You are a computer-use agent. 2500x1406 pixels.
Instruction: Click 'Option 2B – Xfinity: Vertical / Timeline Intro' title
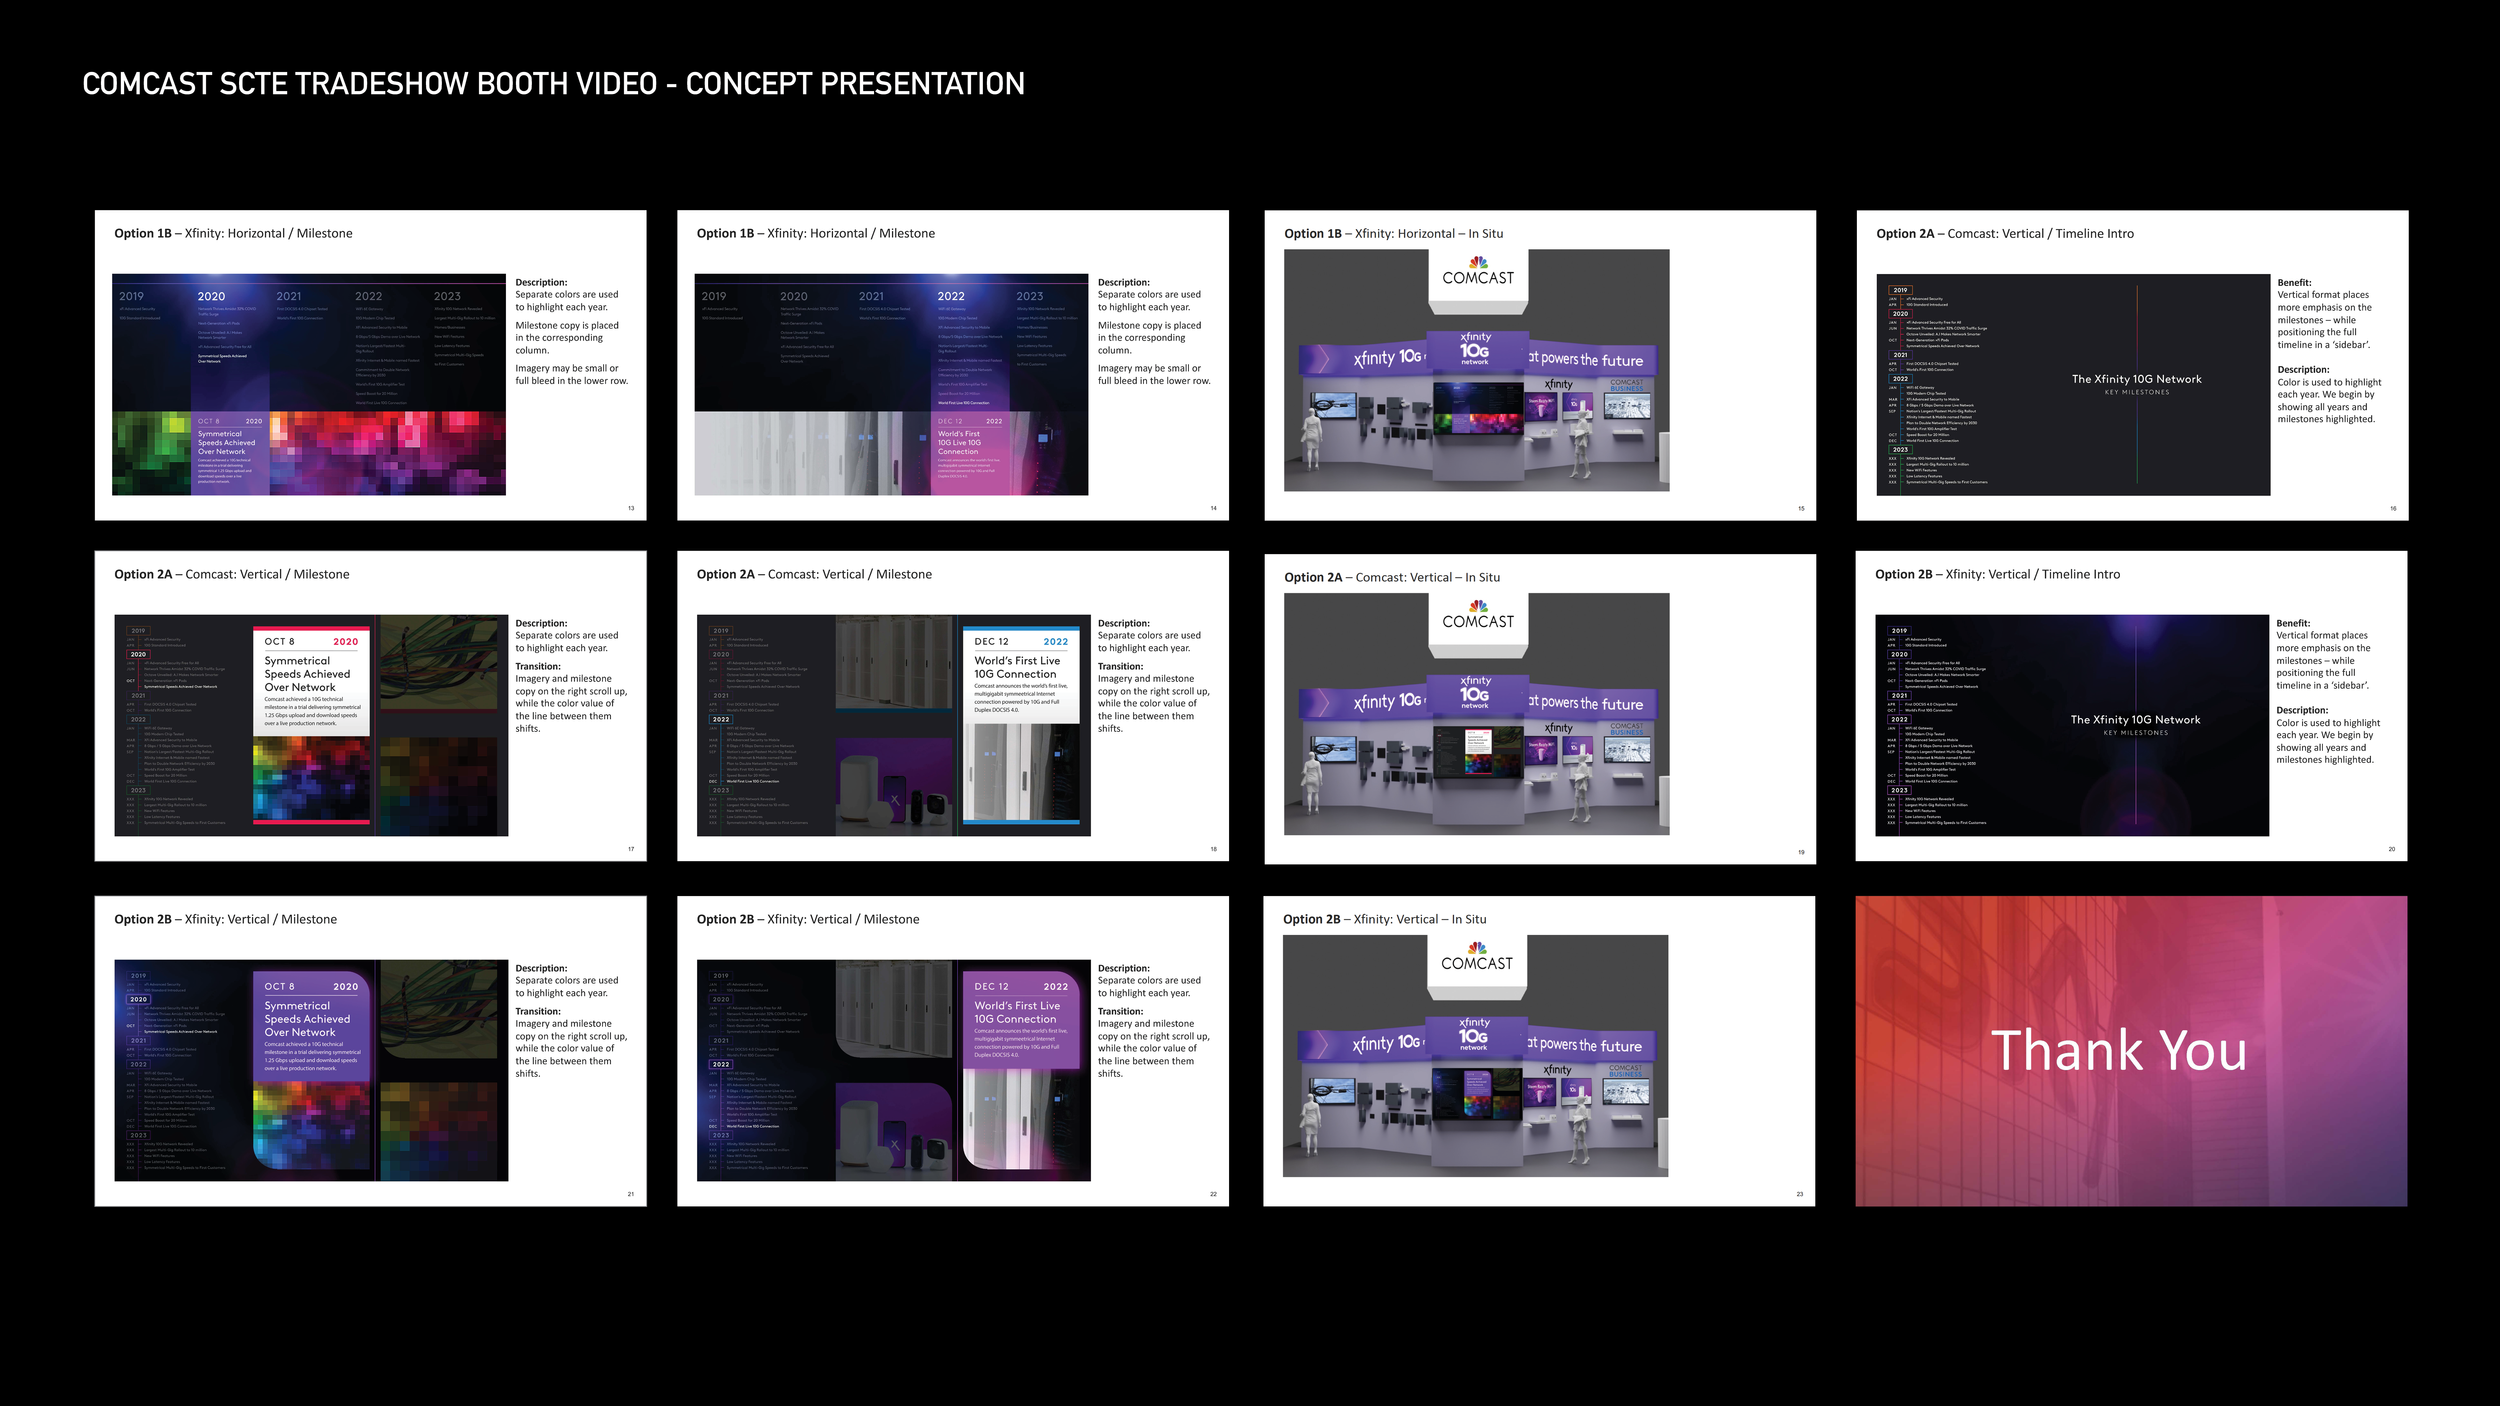tap(1997, 575)
